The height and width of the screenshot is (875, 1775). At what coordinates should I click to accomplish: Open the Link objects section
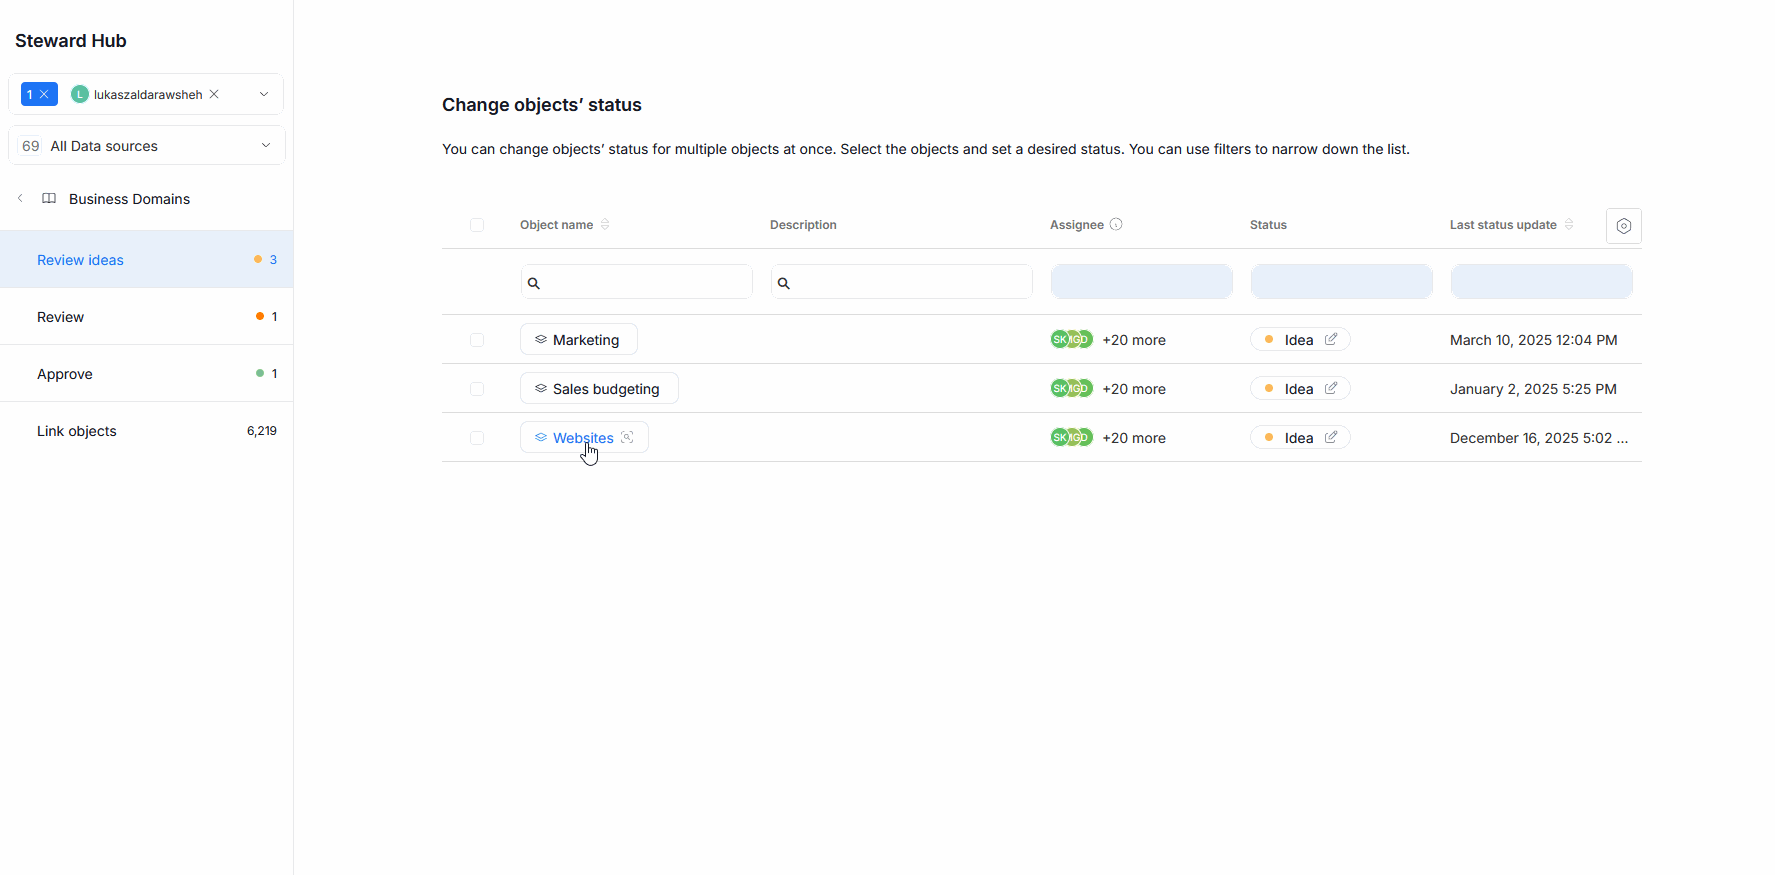[x=77, y=431]
